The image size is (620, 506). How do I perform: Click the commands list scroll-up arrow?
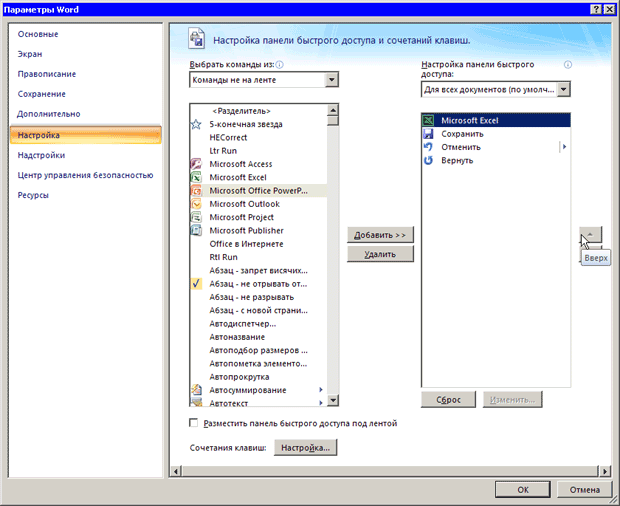pyautogui.click(x=333, y=110)
